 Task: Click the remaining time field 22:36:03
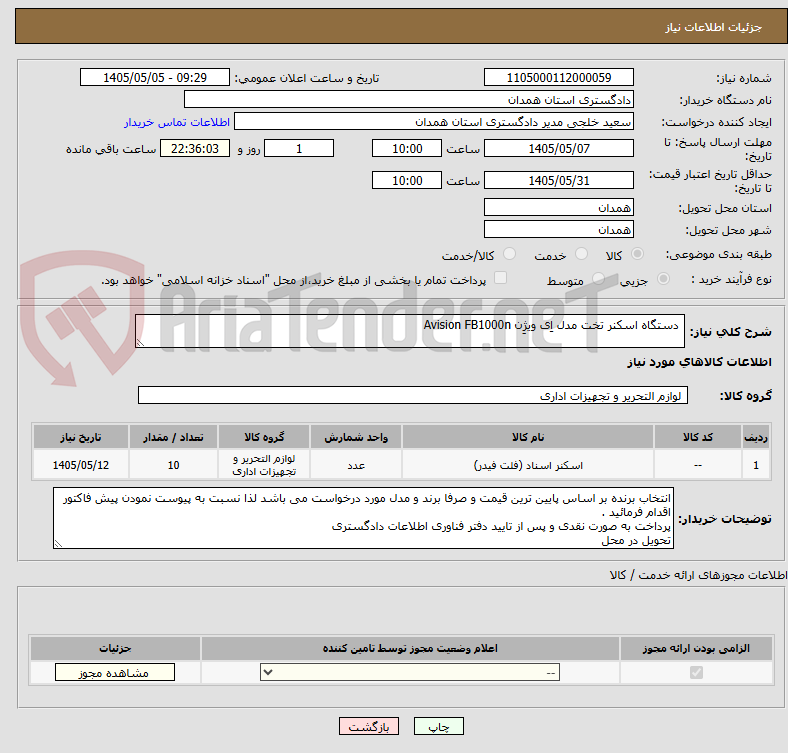[195, 148]
